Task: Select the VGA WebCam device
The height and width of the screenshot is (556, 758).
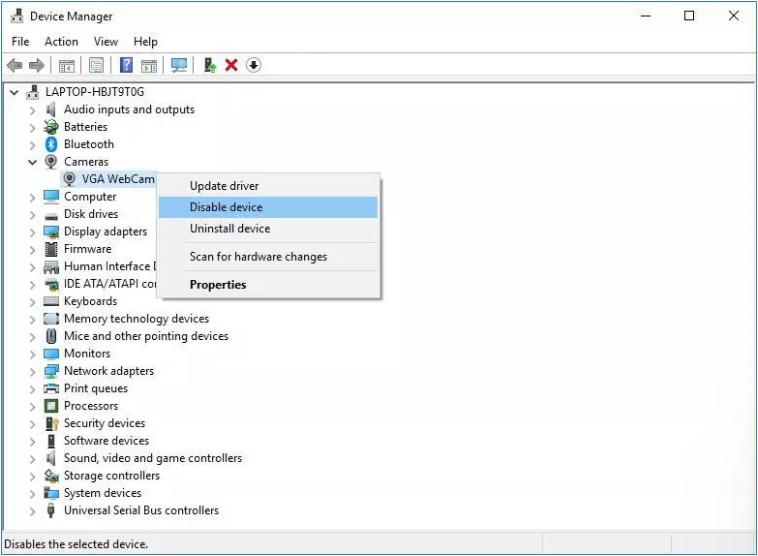Action: [x=118, y=179]
